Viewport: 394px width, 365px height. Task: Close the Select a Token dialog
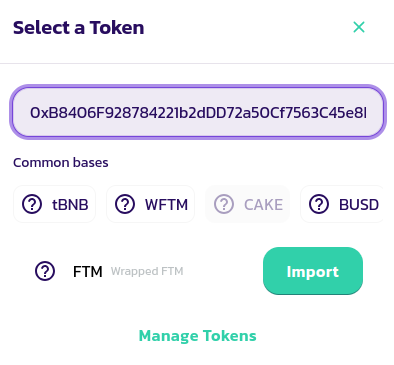pyautogui.click(x=359, y=27)
